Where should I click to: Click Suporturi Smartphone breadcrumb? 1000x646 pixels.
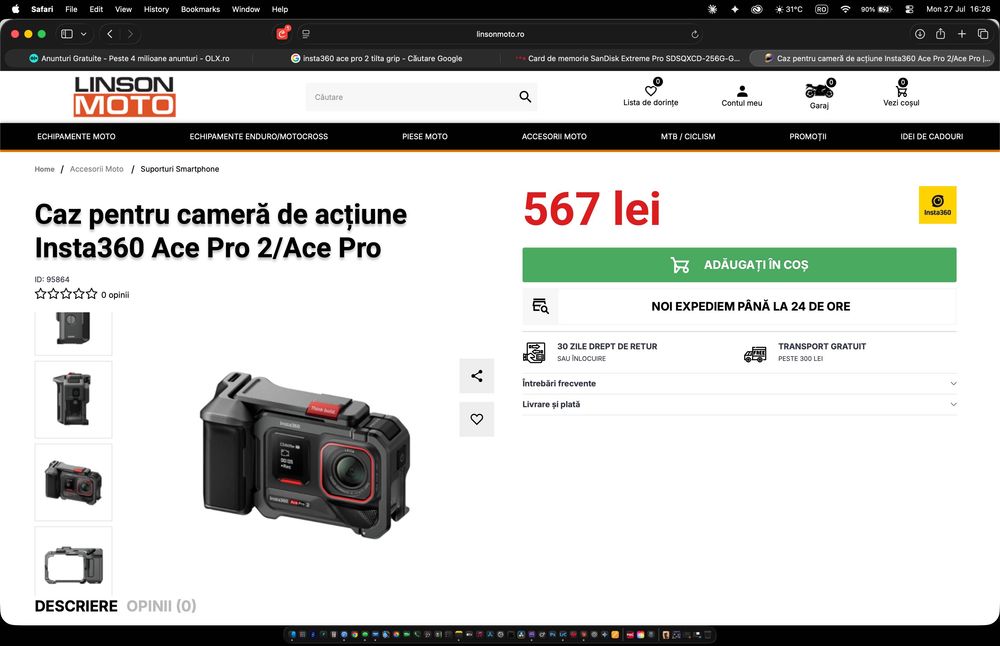click(x=180, y=169)
